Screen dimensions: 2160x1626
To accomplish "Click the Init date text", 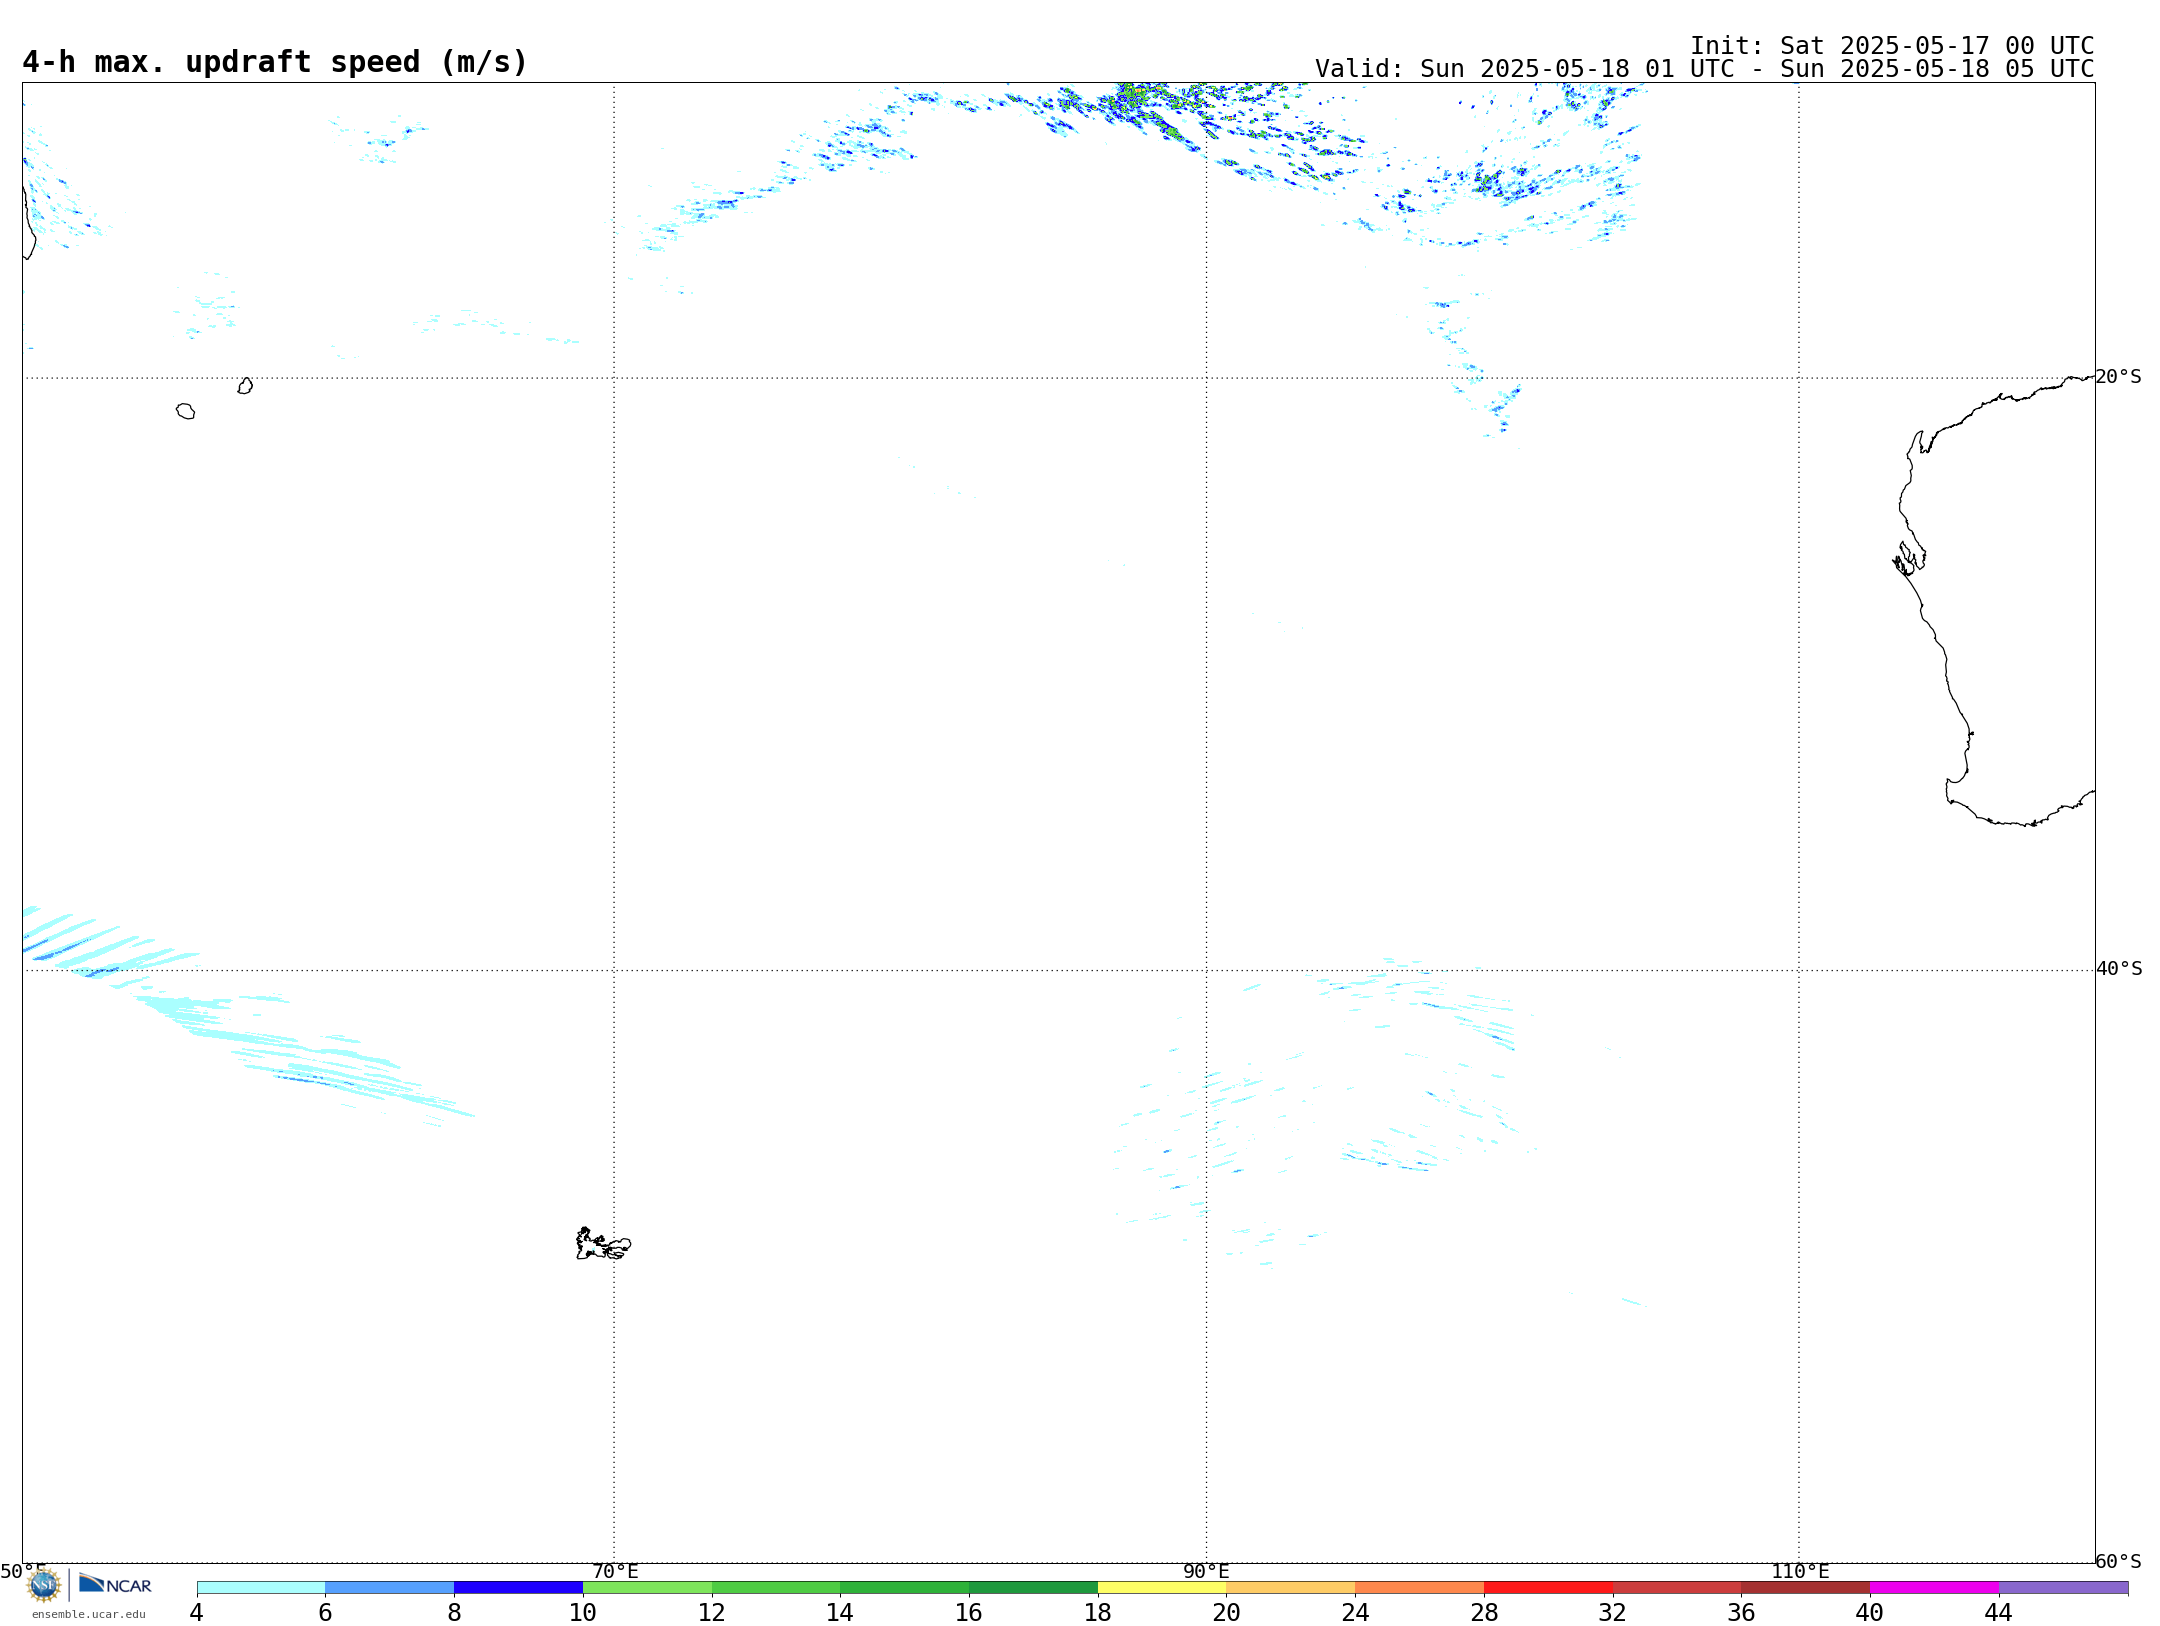I will pos(1892,46).
